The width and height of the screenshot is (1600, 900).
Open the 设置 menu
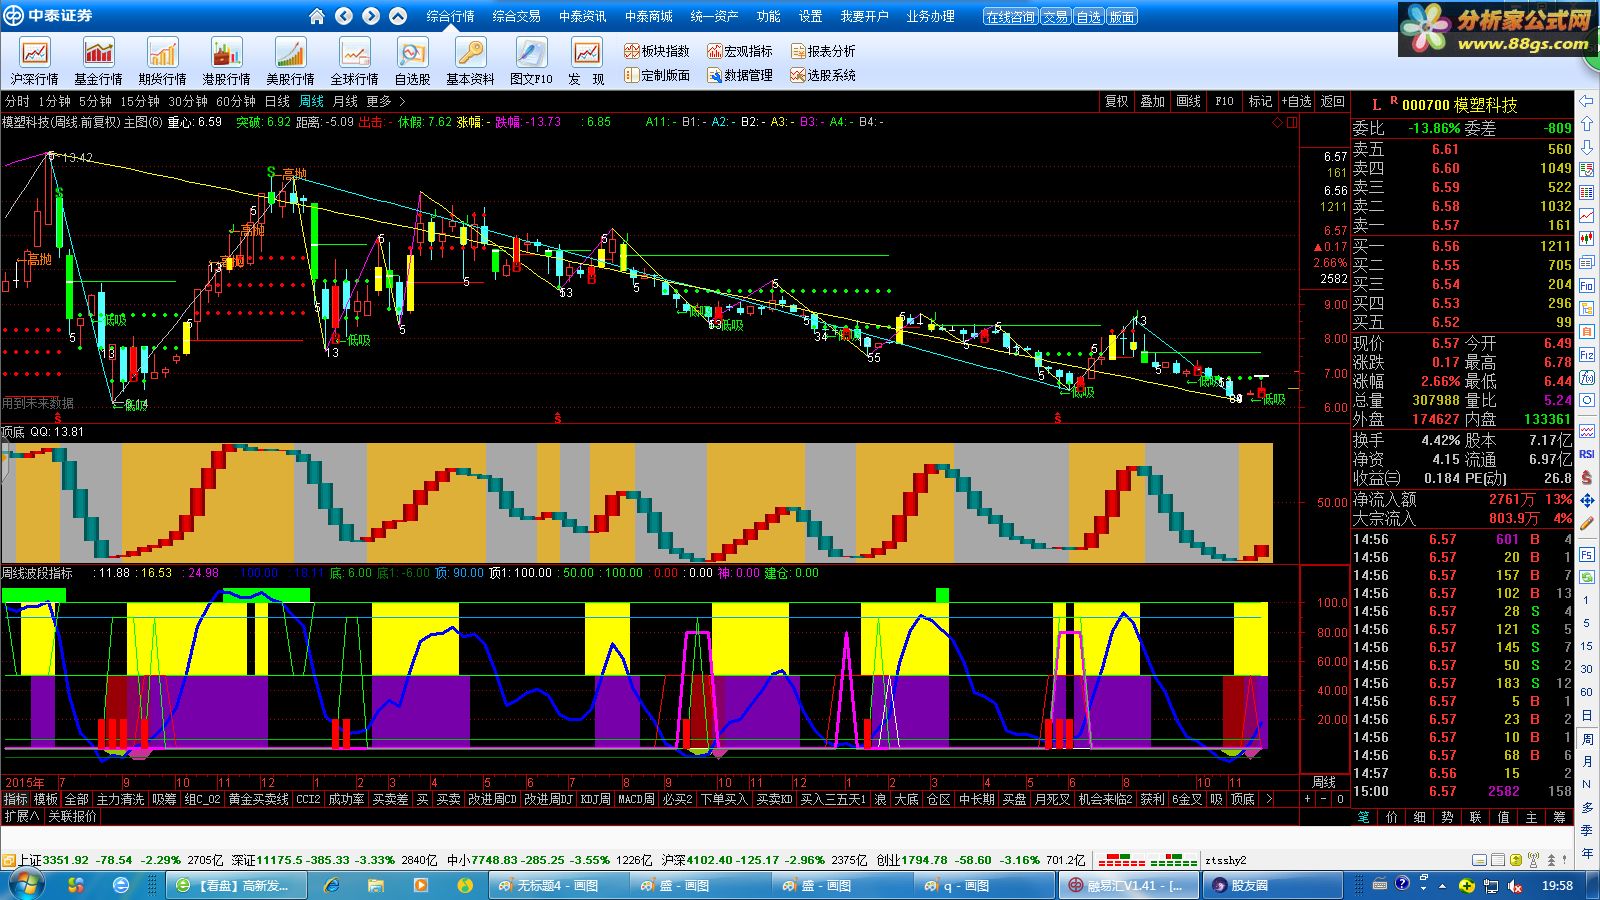click(811, 16)
